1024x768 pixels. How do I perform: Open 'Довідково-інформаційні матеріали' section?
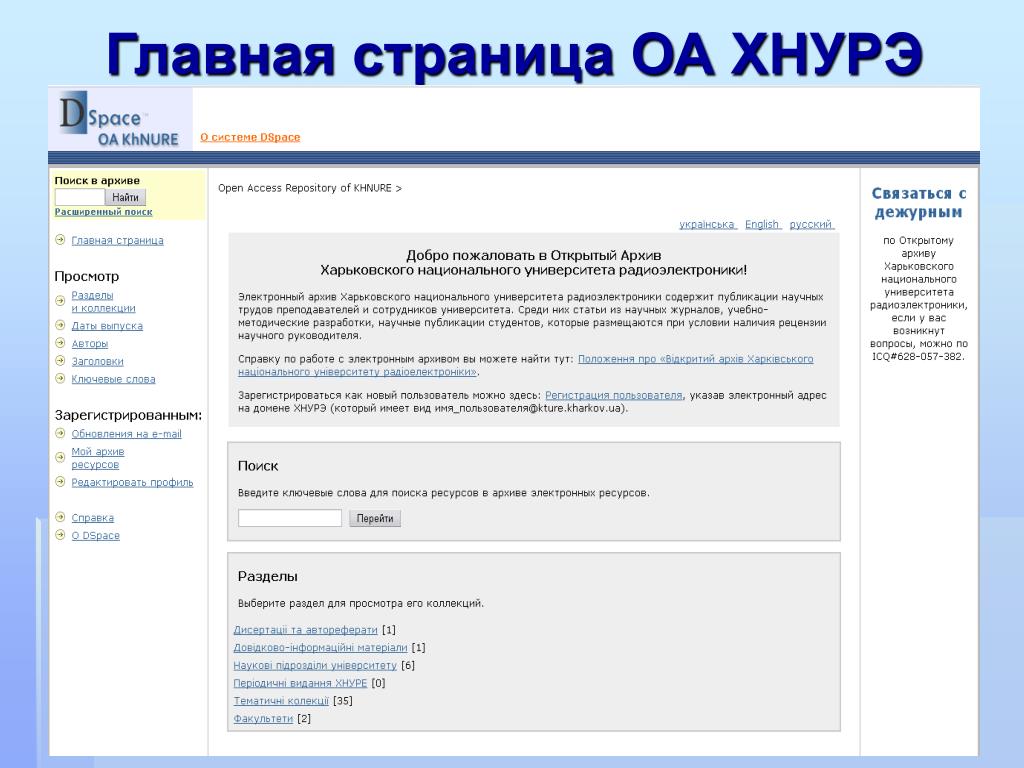point(321,647)
